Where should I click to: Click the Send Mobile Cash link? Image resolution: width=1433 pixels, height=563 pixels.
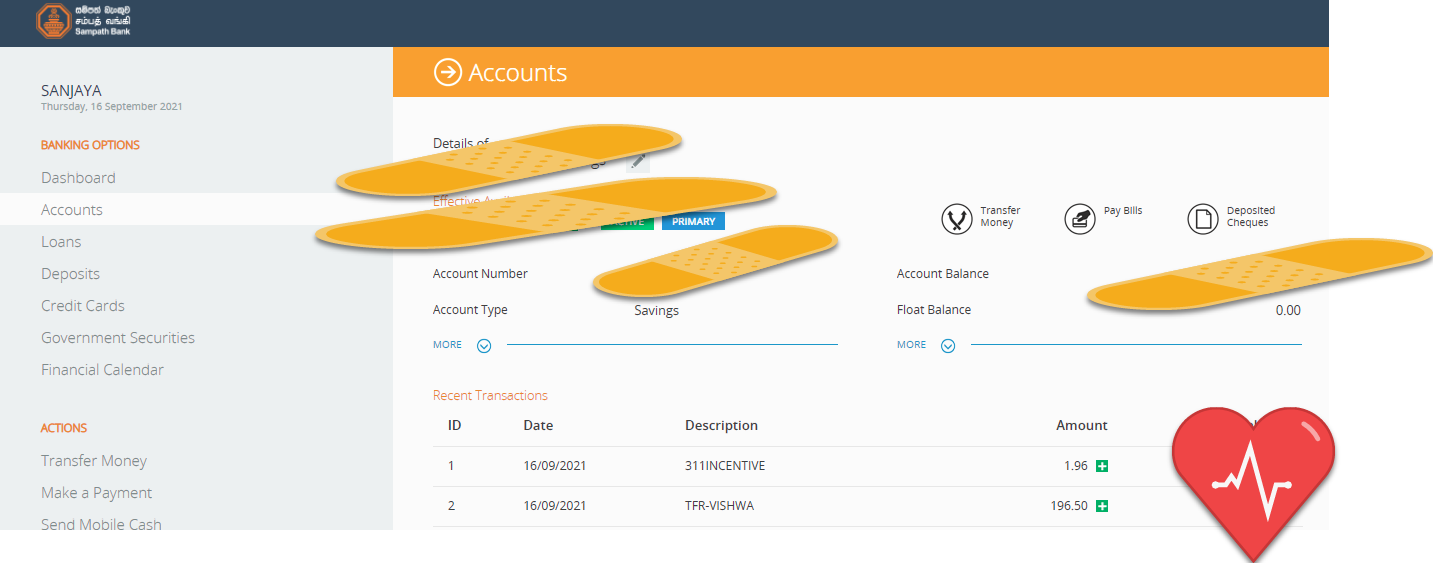[x=101, y=524]
